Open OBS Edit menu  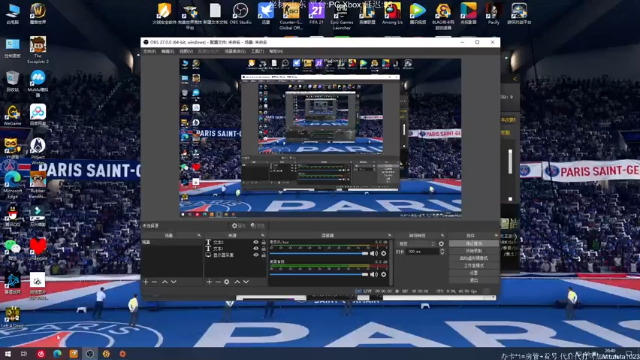tap(168, 51)
